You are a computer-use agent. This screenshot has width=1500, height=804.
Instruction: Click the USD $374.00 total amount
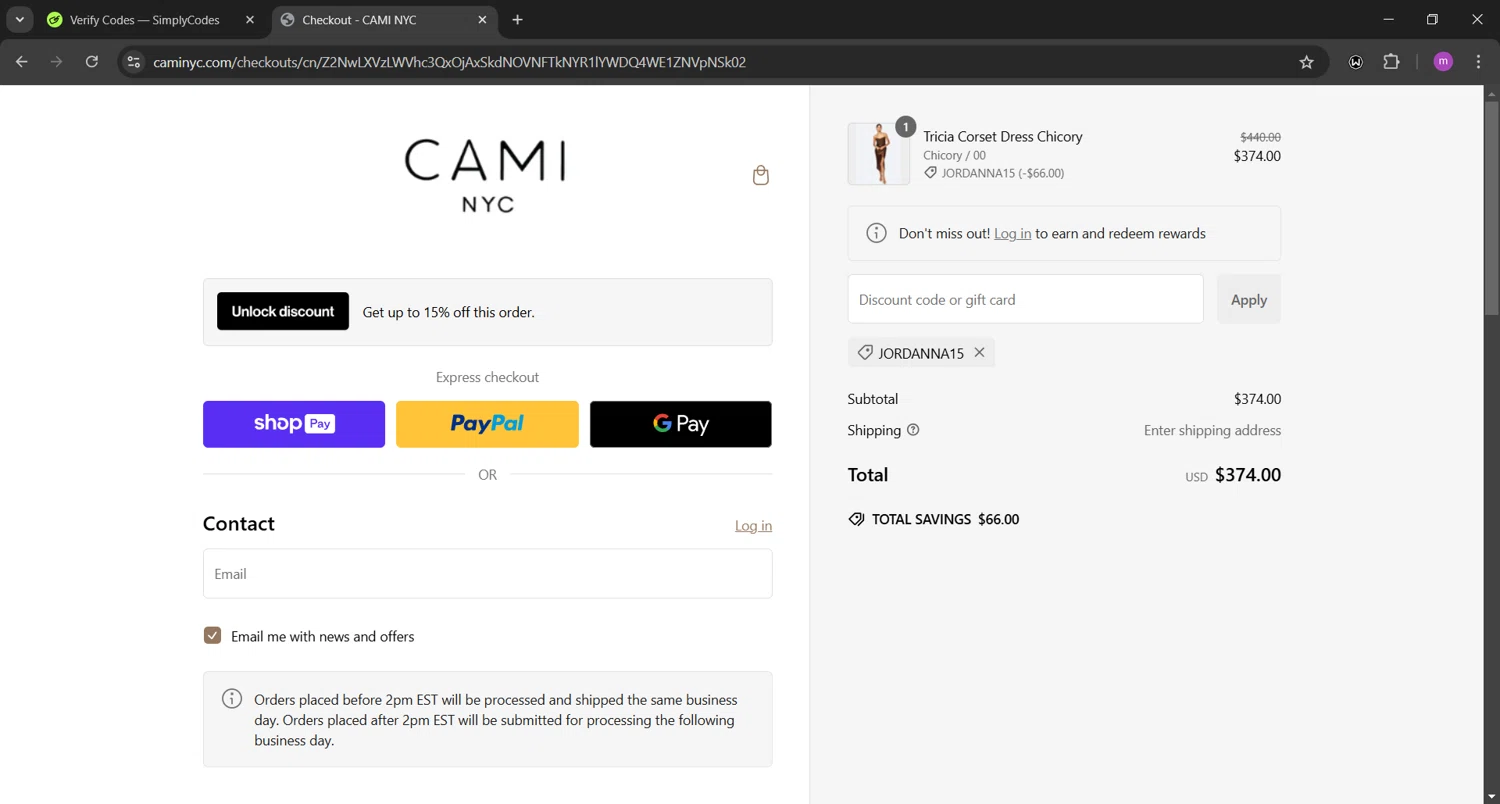[1233, 475]
